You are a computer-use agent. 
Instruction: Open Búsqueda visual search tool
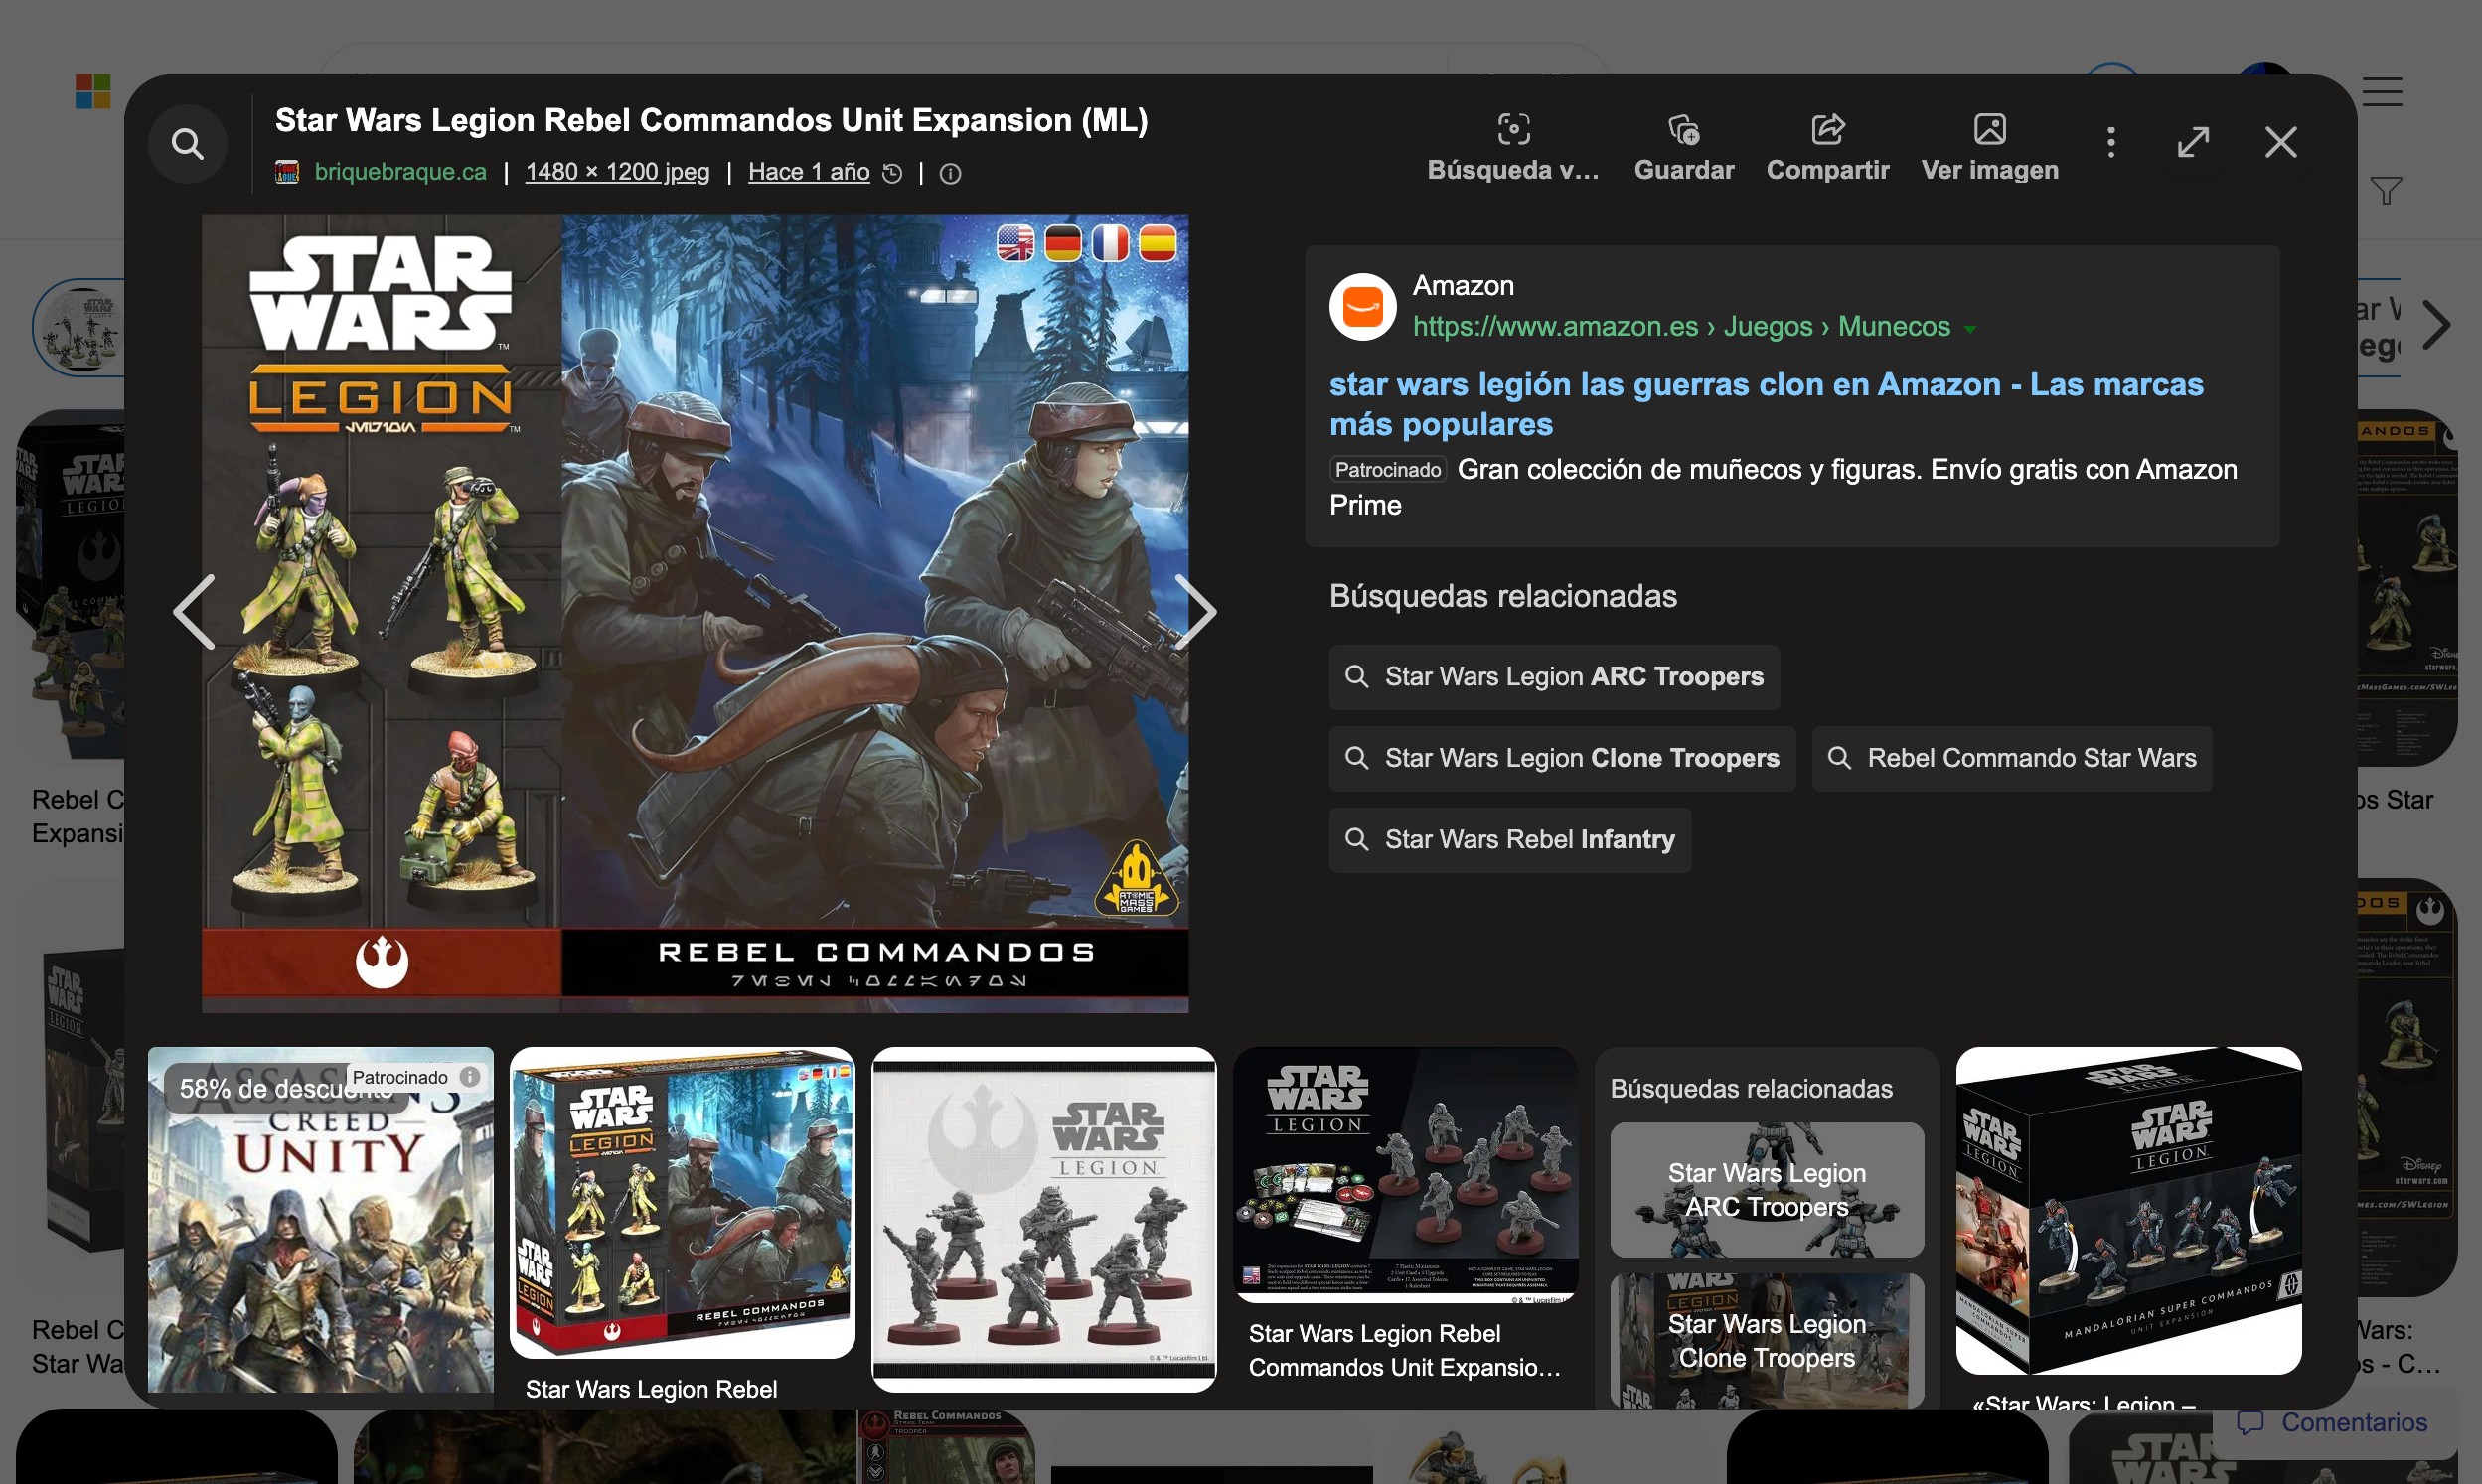(x=1513, y=148)
